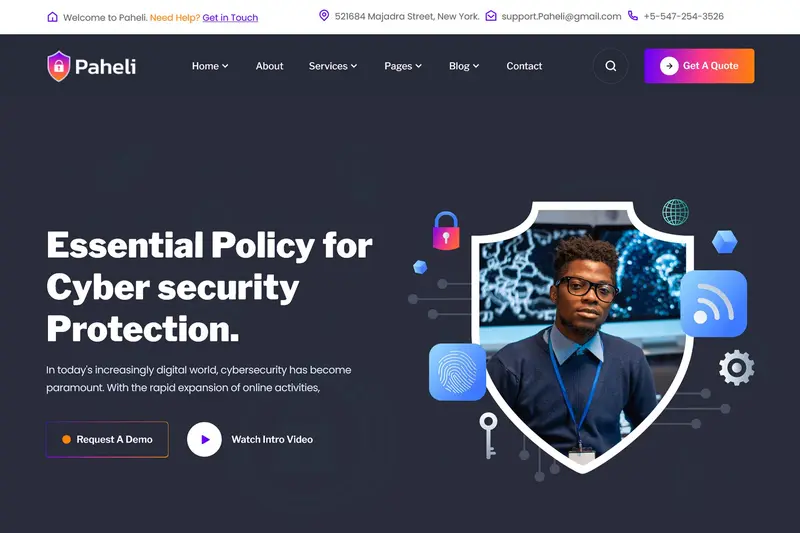Open the About menu item
The width and height of the screenshot is (800, 533).
pos(269,66)
